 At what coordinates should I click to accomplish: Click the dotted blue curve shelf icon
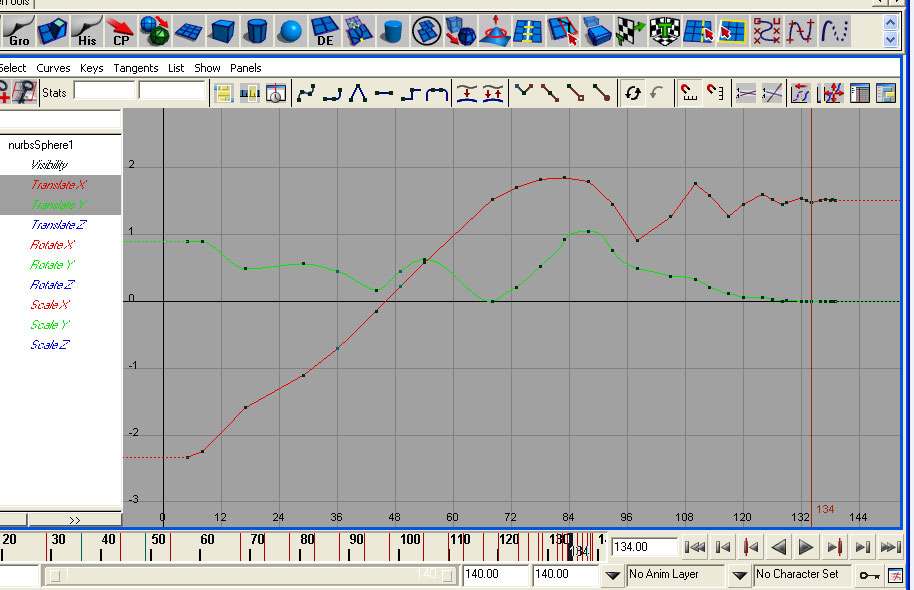coord(834,31)
